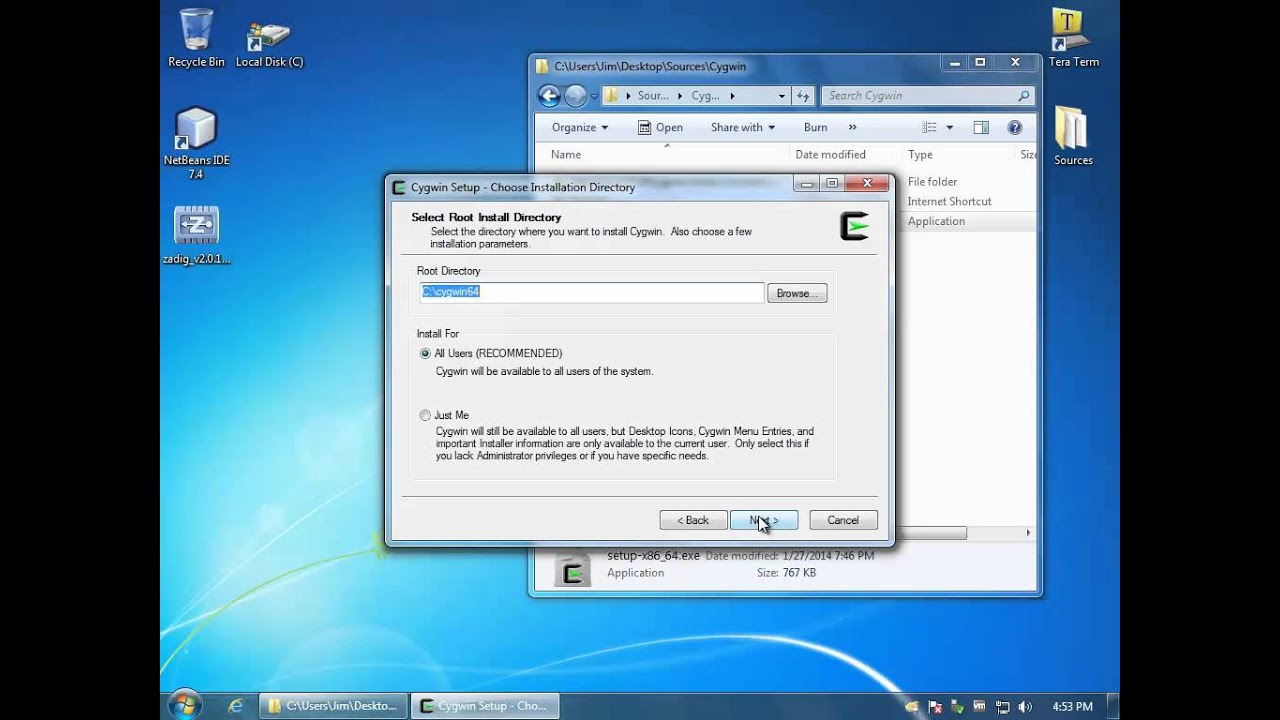
Task: Click the Root Directory path field
Action: point(592,292)
